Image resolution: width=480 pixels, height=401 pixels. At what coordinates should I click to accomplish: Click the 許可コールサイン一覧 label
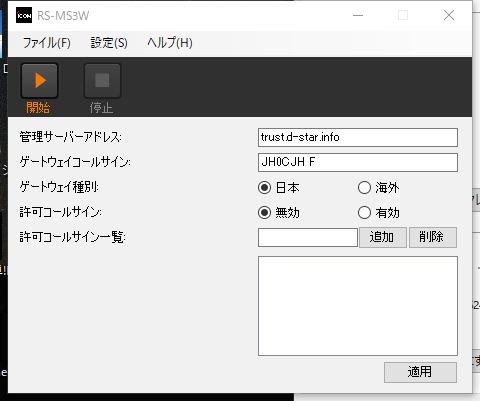[x=72, y=237]
